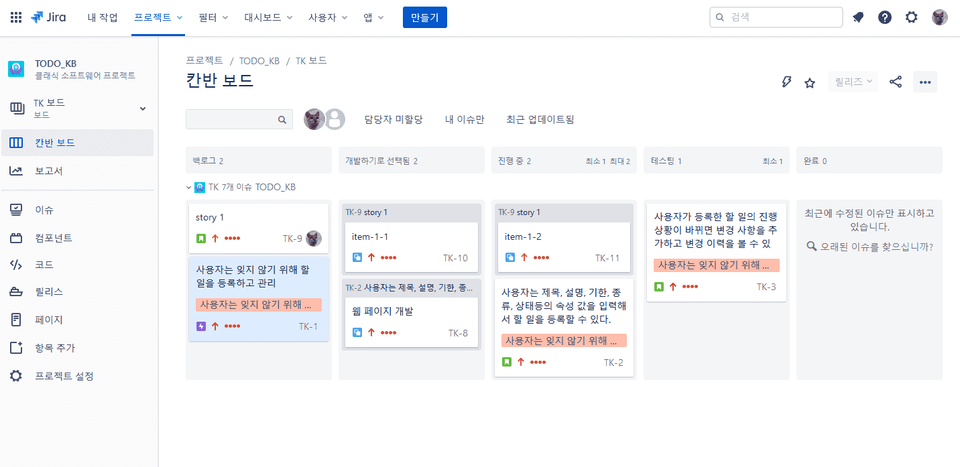Open the settings gear in top bar

[911, 17]
